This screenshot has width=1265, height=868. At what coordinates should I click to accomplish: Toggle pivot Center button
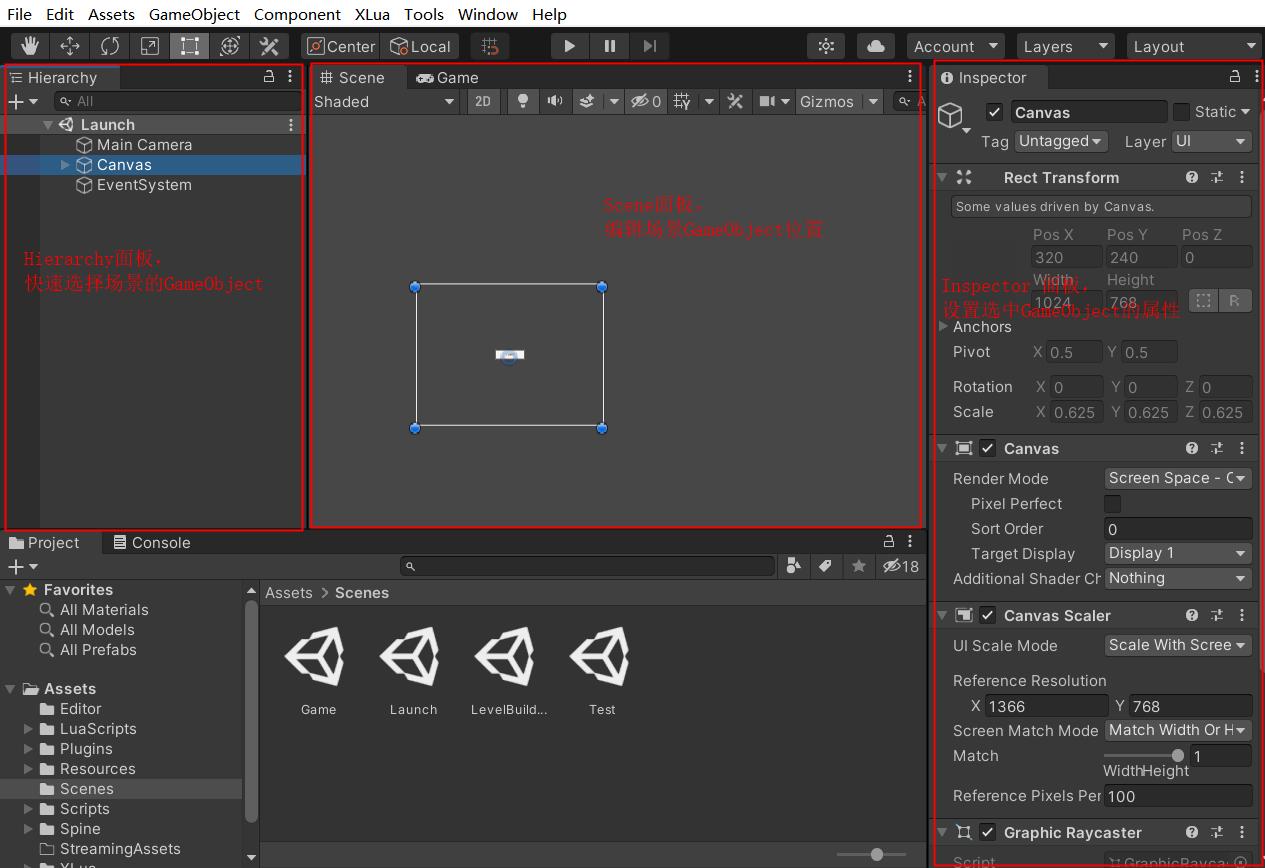tap(341, 46)
